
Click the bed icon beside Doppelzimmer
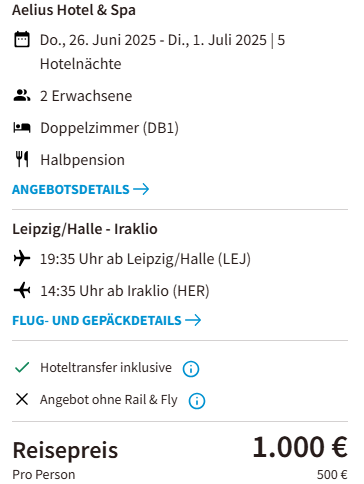pos(22,128)
